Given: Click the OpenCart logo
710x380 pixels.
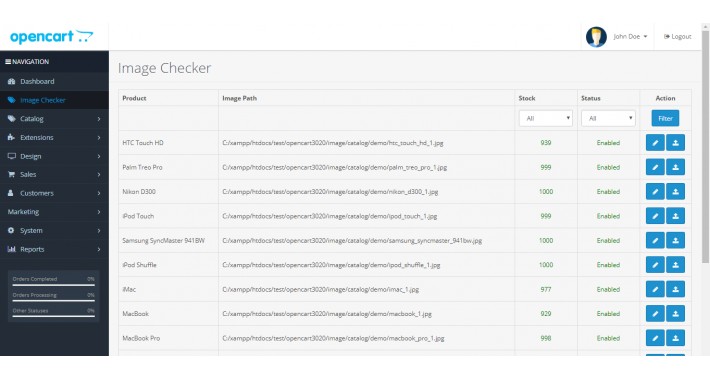Looking at the screenshot, I should click(x=51, y=36).
